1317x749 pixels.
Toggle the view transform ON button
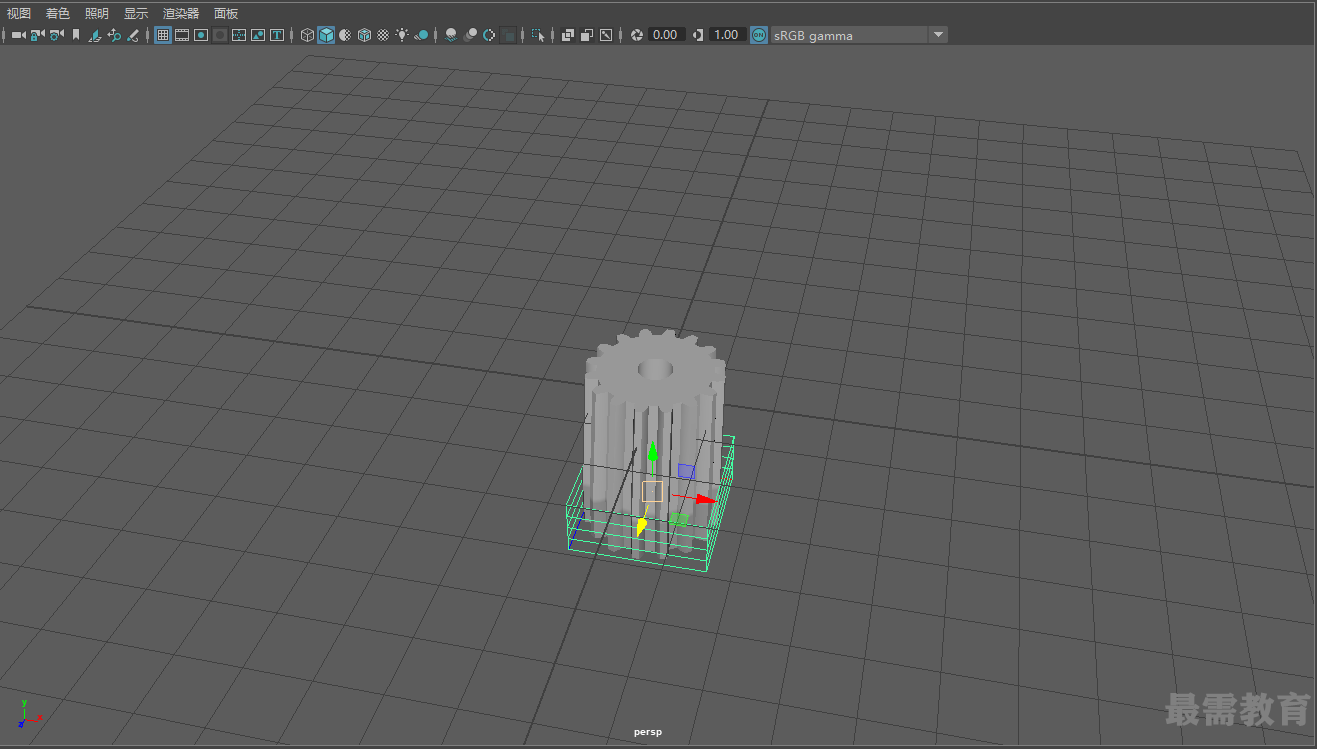758,35
